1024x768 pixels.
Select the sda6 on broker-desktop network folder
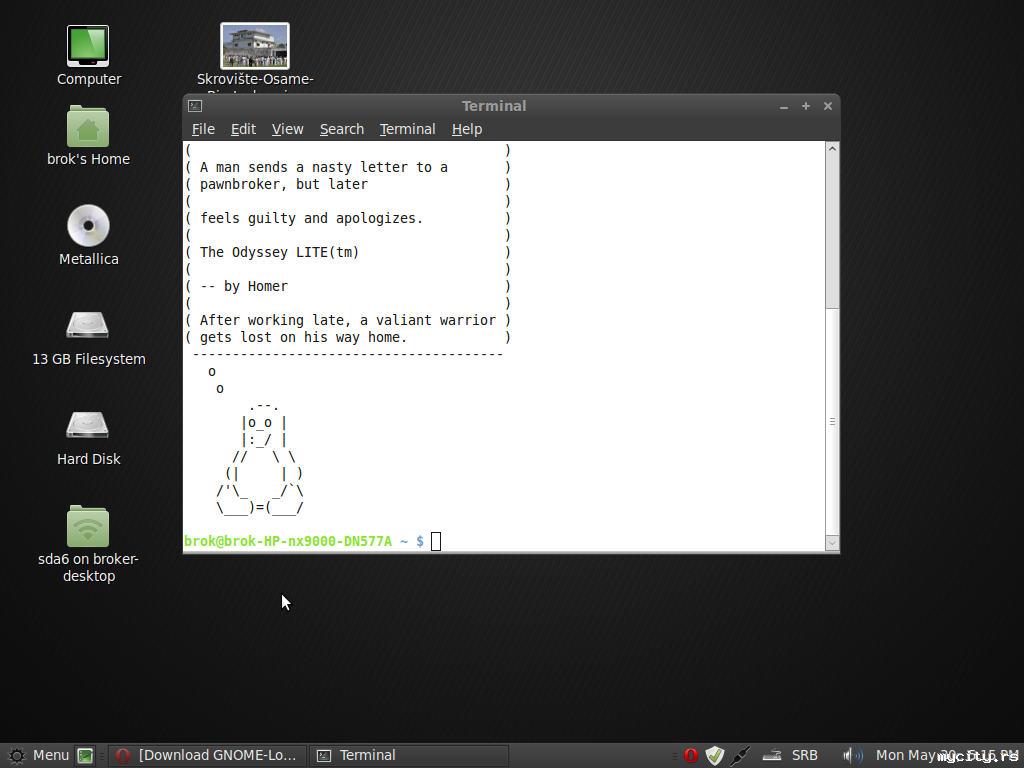[x=88, y=526]
